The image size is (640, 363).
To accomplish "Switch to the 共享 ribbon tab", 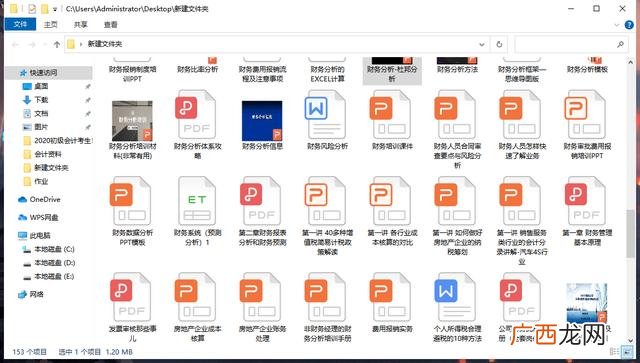I will 80,24.
